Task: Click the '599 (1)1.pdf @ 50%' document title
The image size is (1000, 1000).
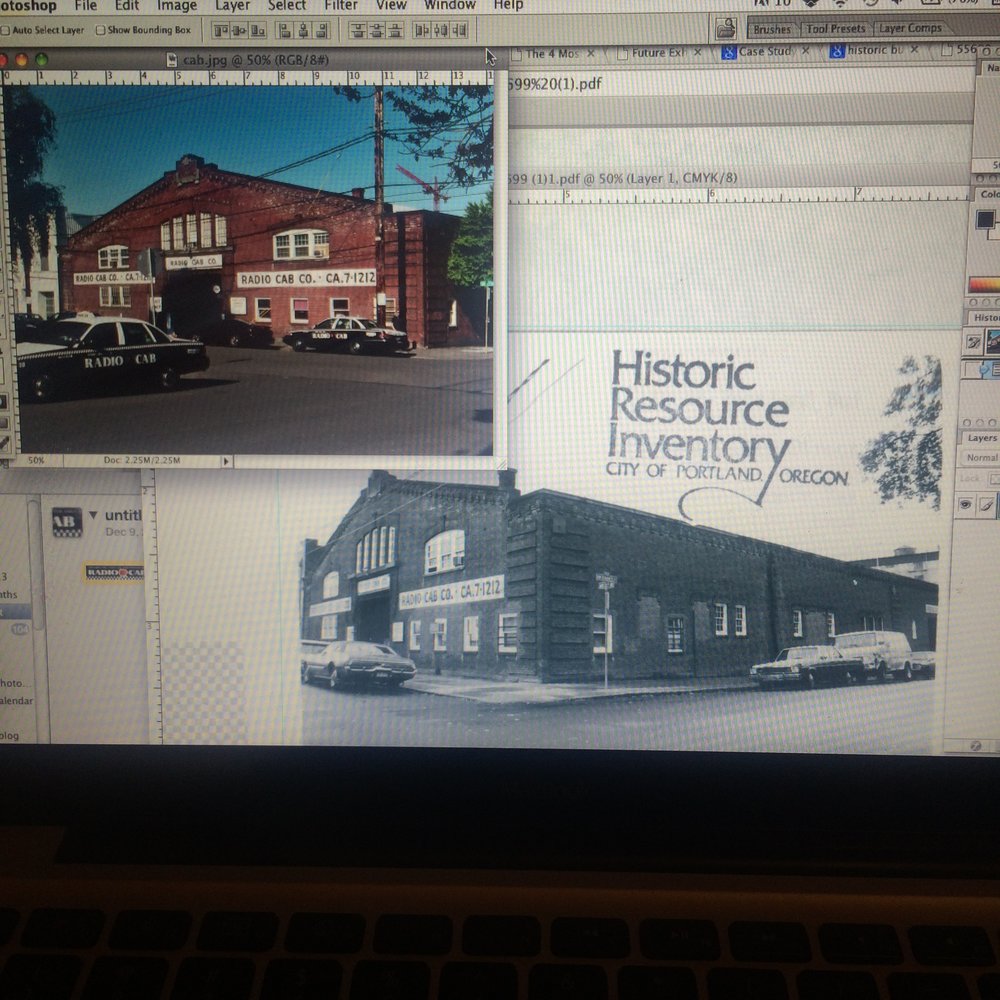Action: coord(623,178)
